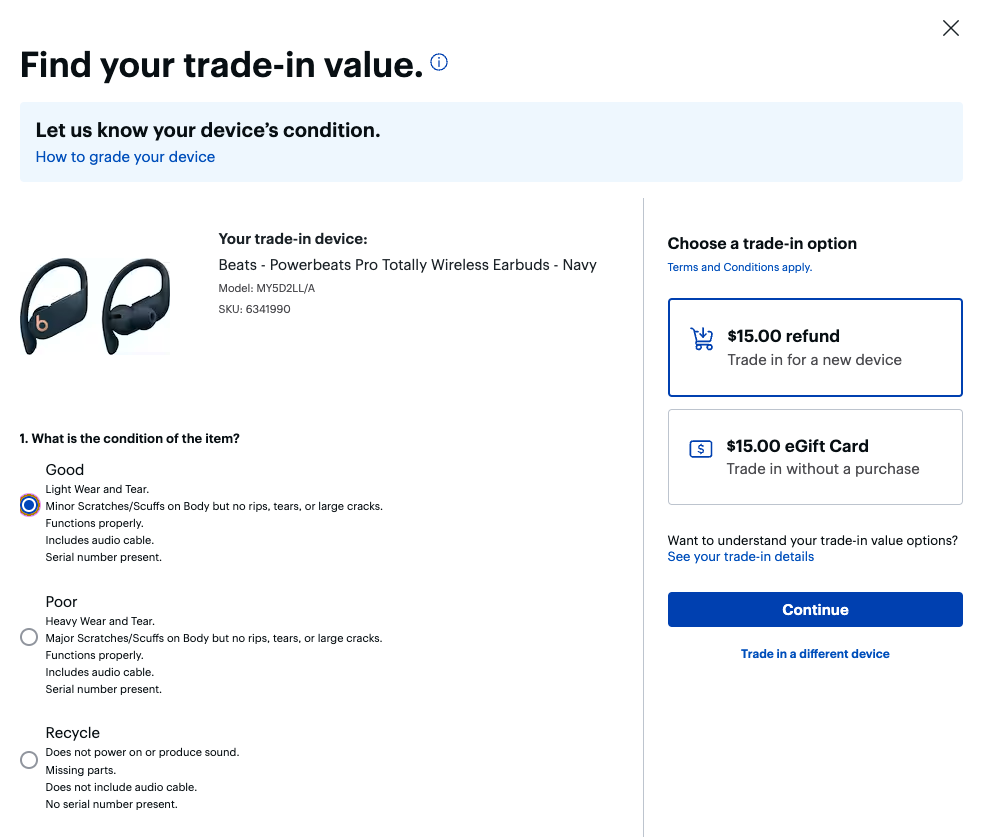Close the trade-in value dialog
Image resolution: width=982 pixels, height=837 pixels.
pos(951,28)
